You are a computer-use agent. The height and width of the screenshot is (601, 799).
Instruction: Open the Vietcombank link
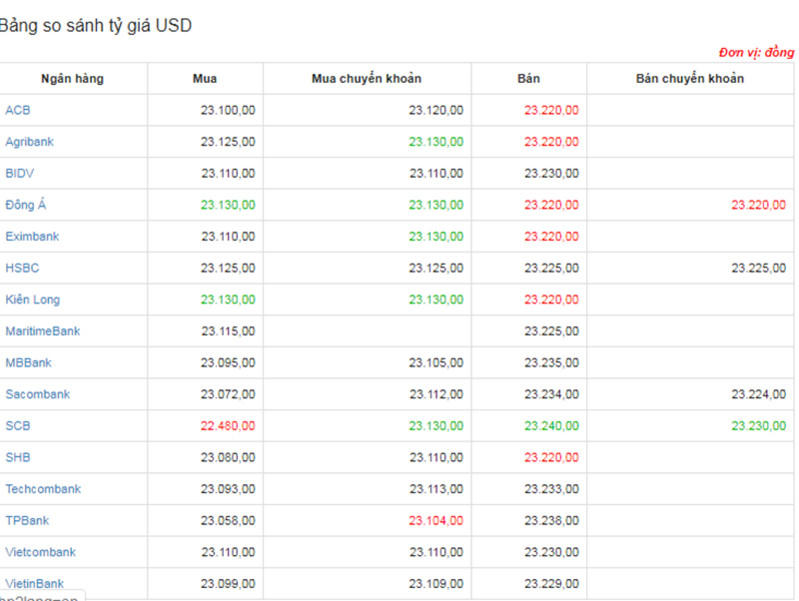[x=41, y=552]
